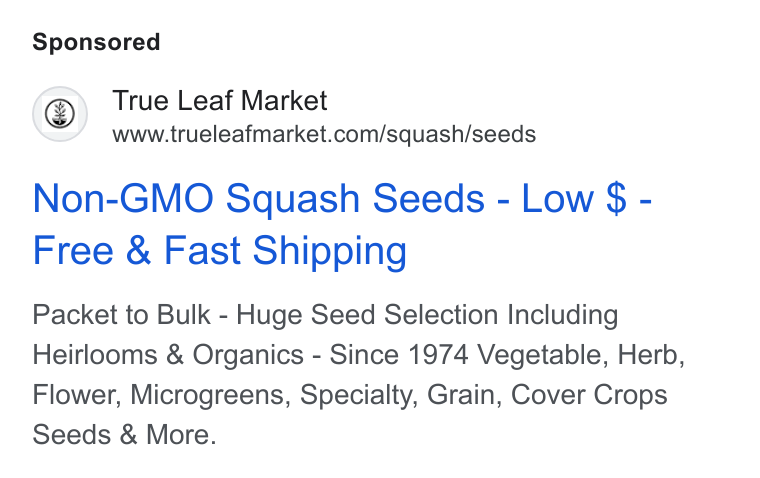Click the "Low $" part of headline
The image size is (760, 478).
[574, 198]
